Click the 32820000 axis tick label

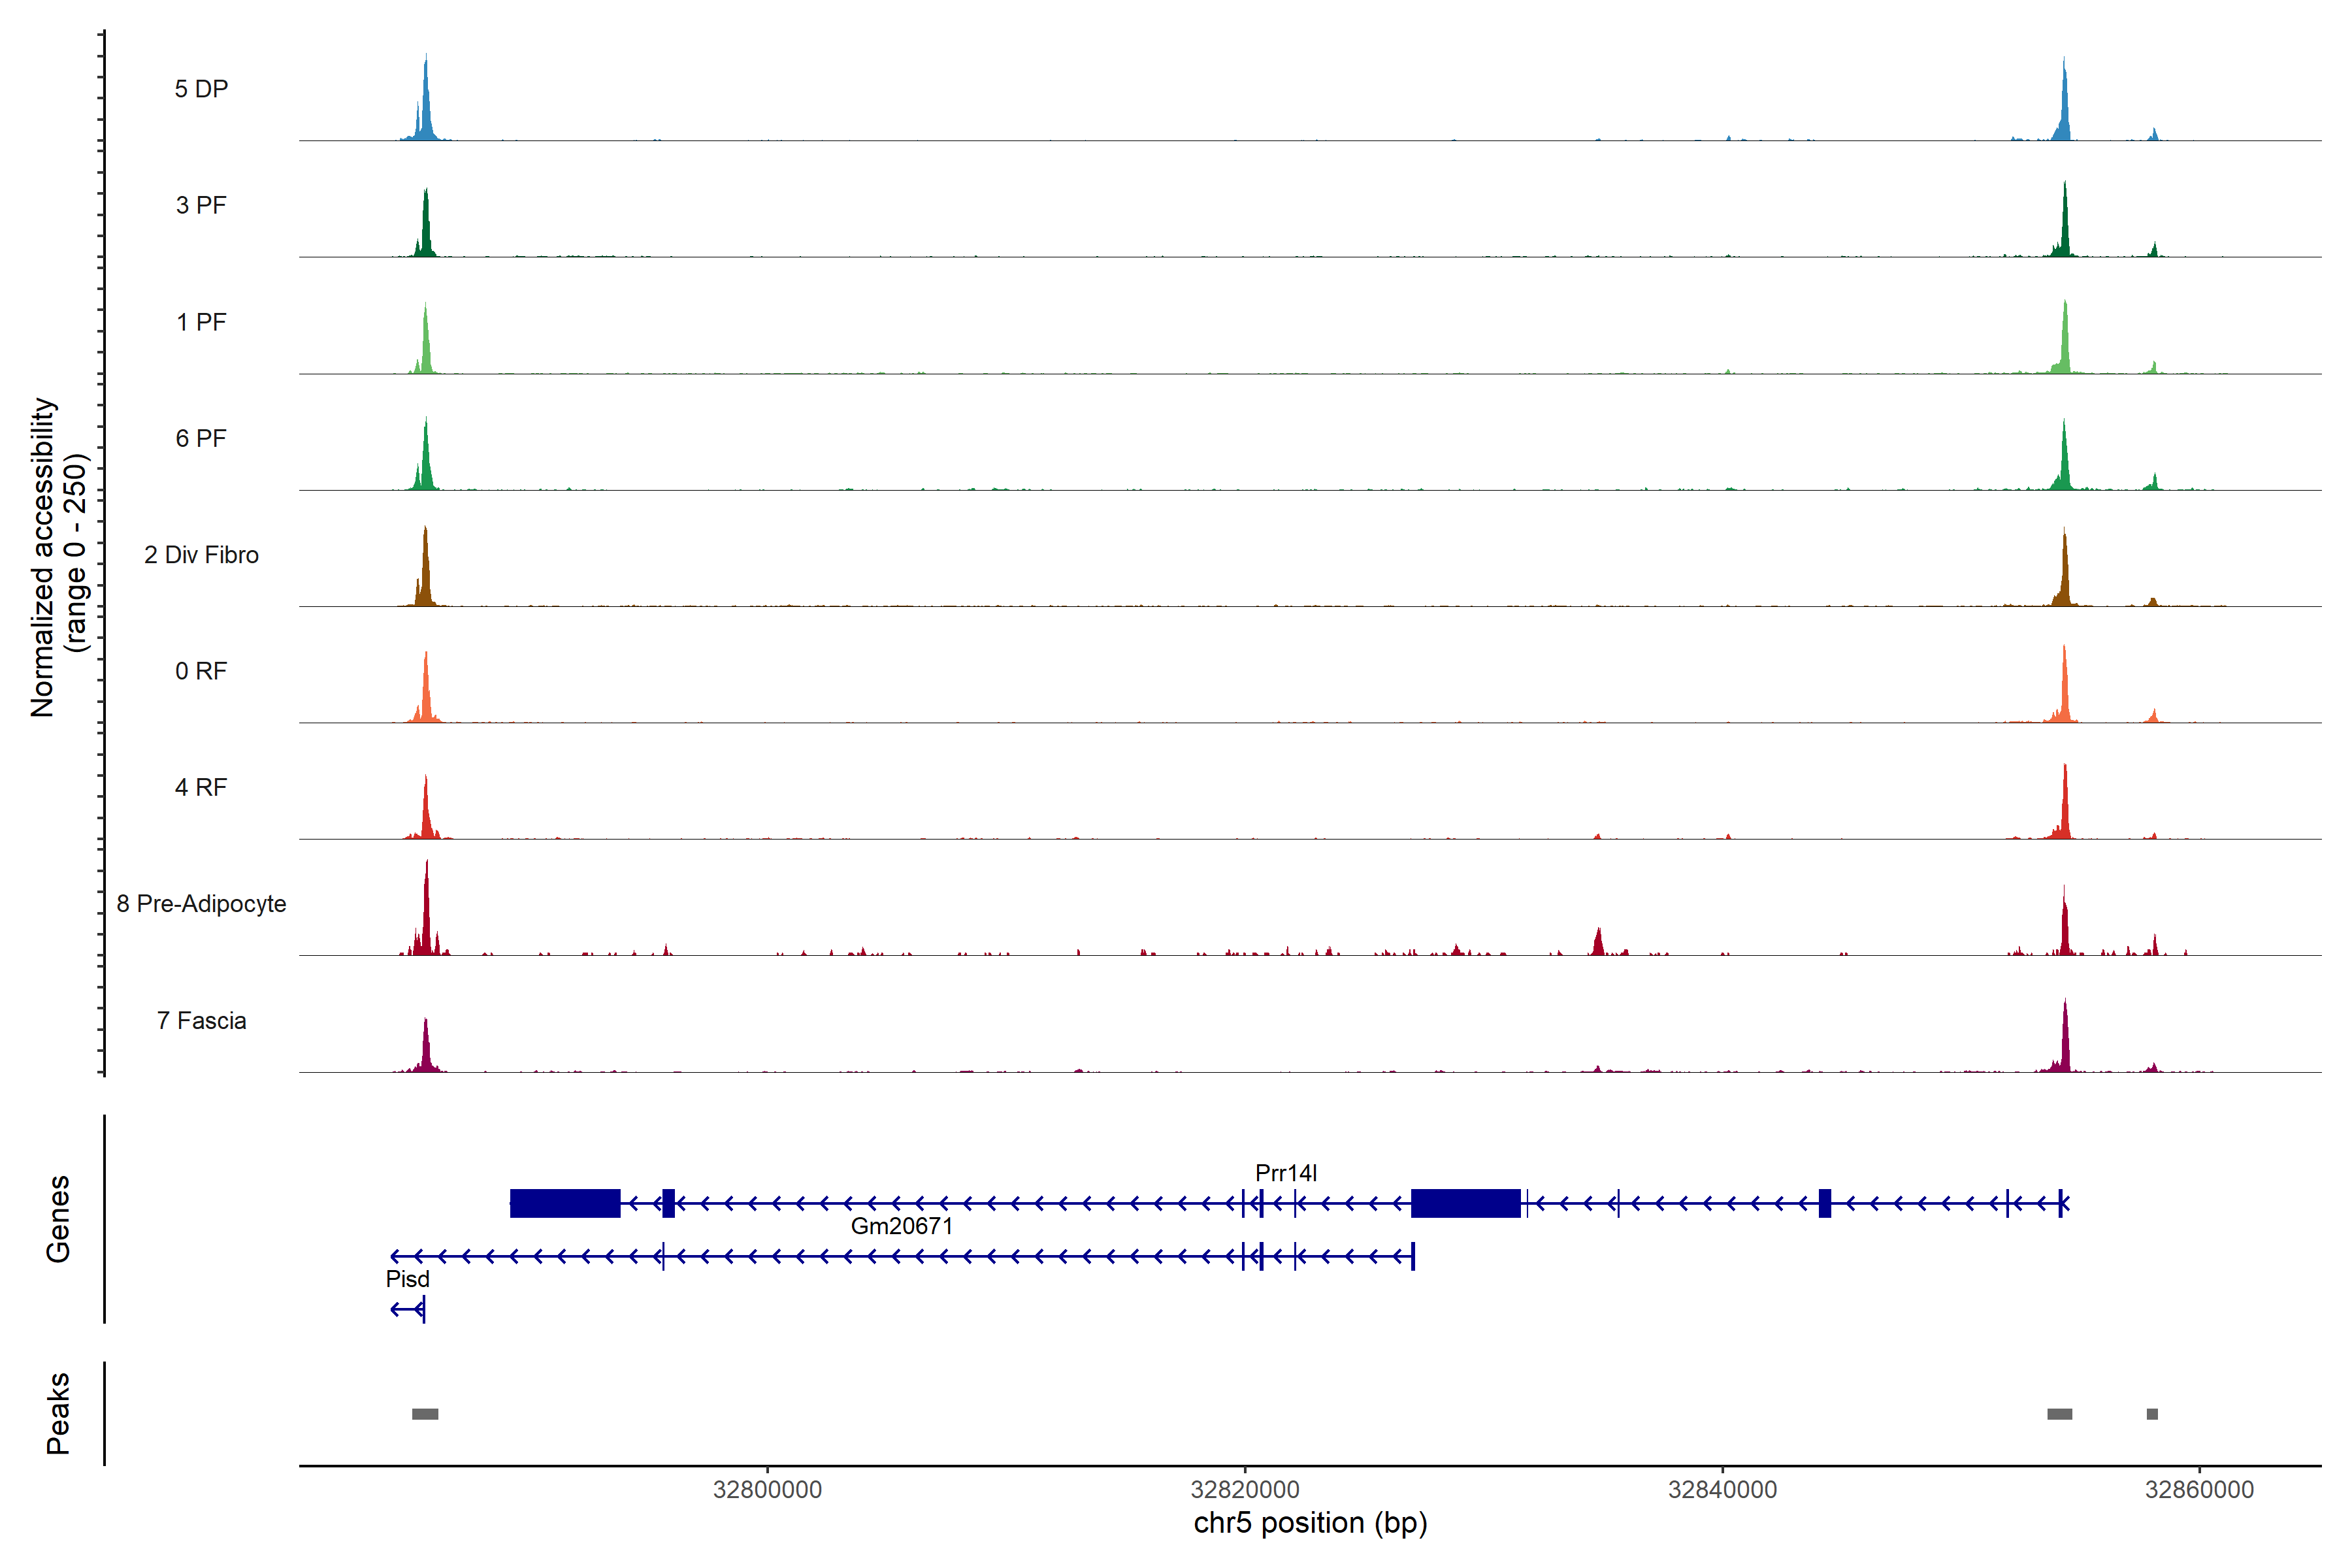1245,1490
